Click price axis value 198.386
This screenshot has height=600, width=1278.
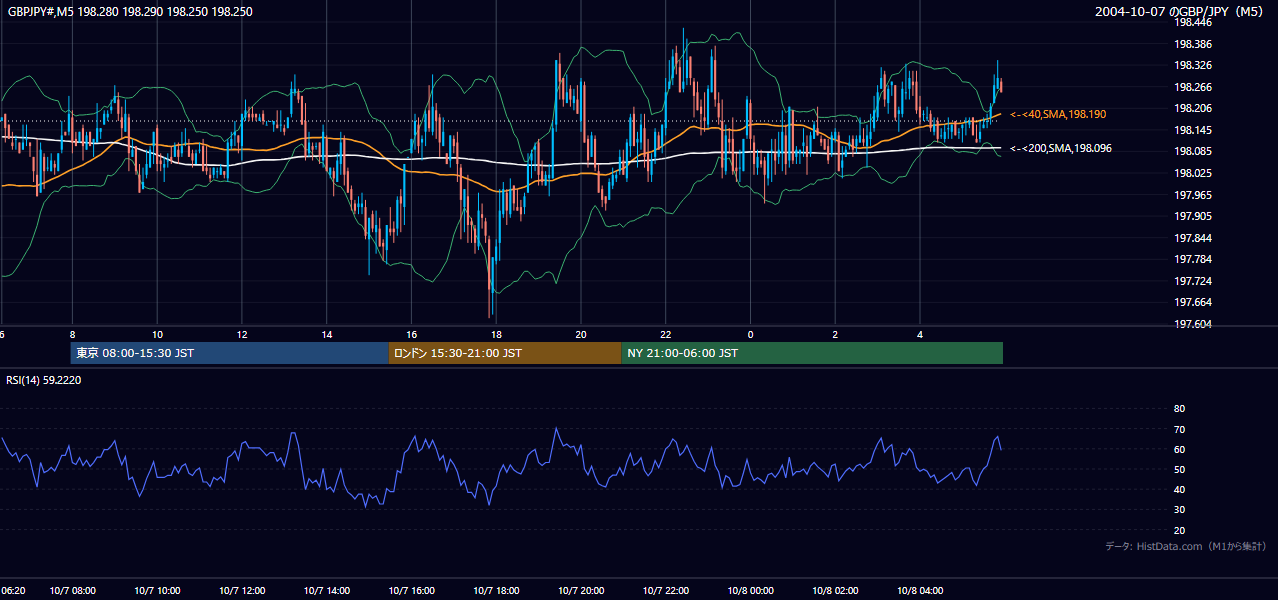[1193, 44]
